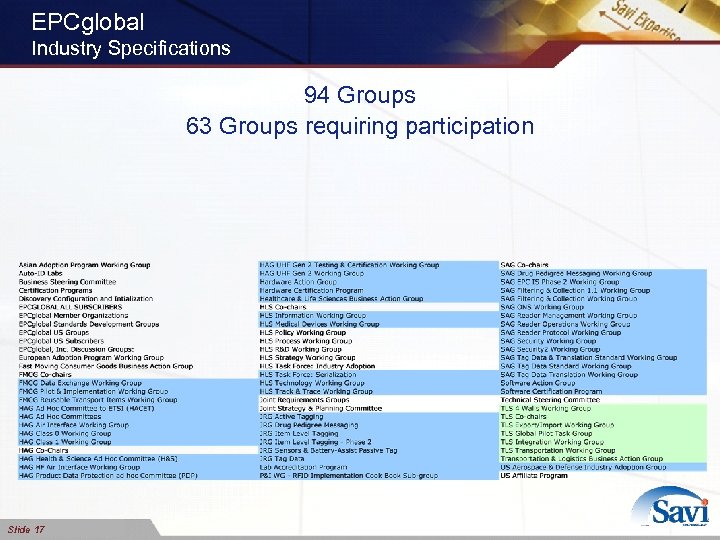
Task: Click "HLS Policy Working Group"
Action: pyautogui.click(x=303, y=332)
